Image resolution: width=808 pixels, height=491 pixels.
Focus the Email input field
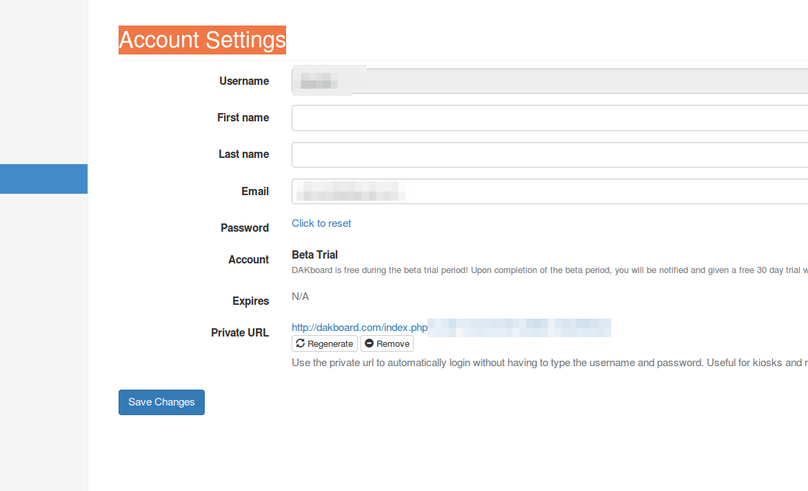click(x=550, y=191)
